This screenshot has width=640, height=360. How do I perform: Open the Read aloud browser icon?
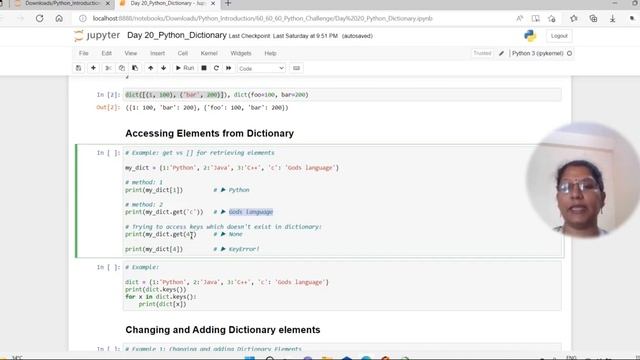point(520,18)
